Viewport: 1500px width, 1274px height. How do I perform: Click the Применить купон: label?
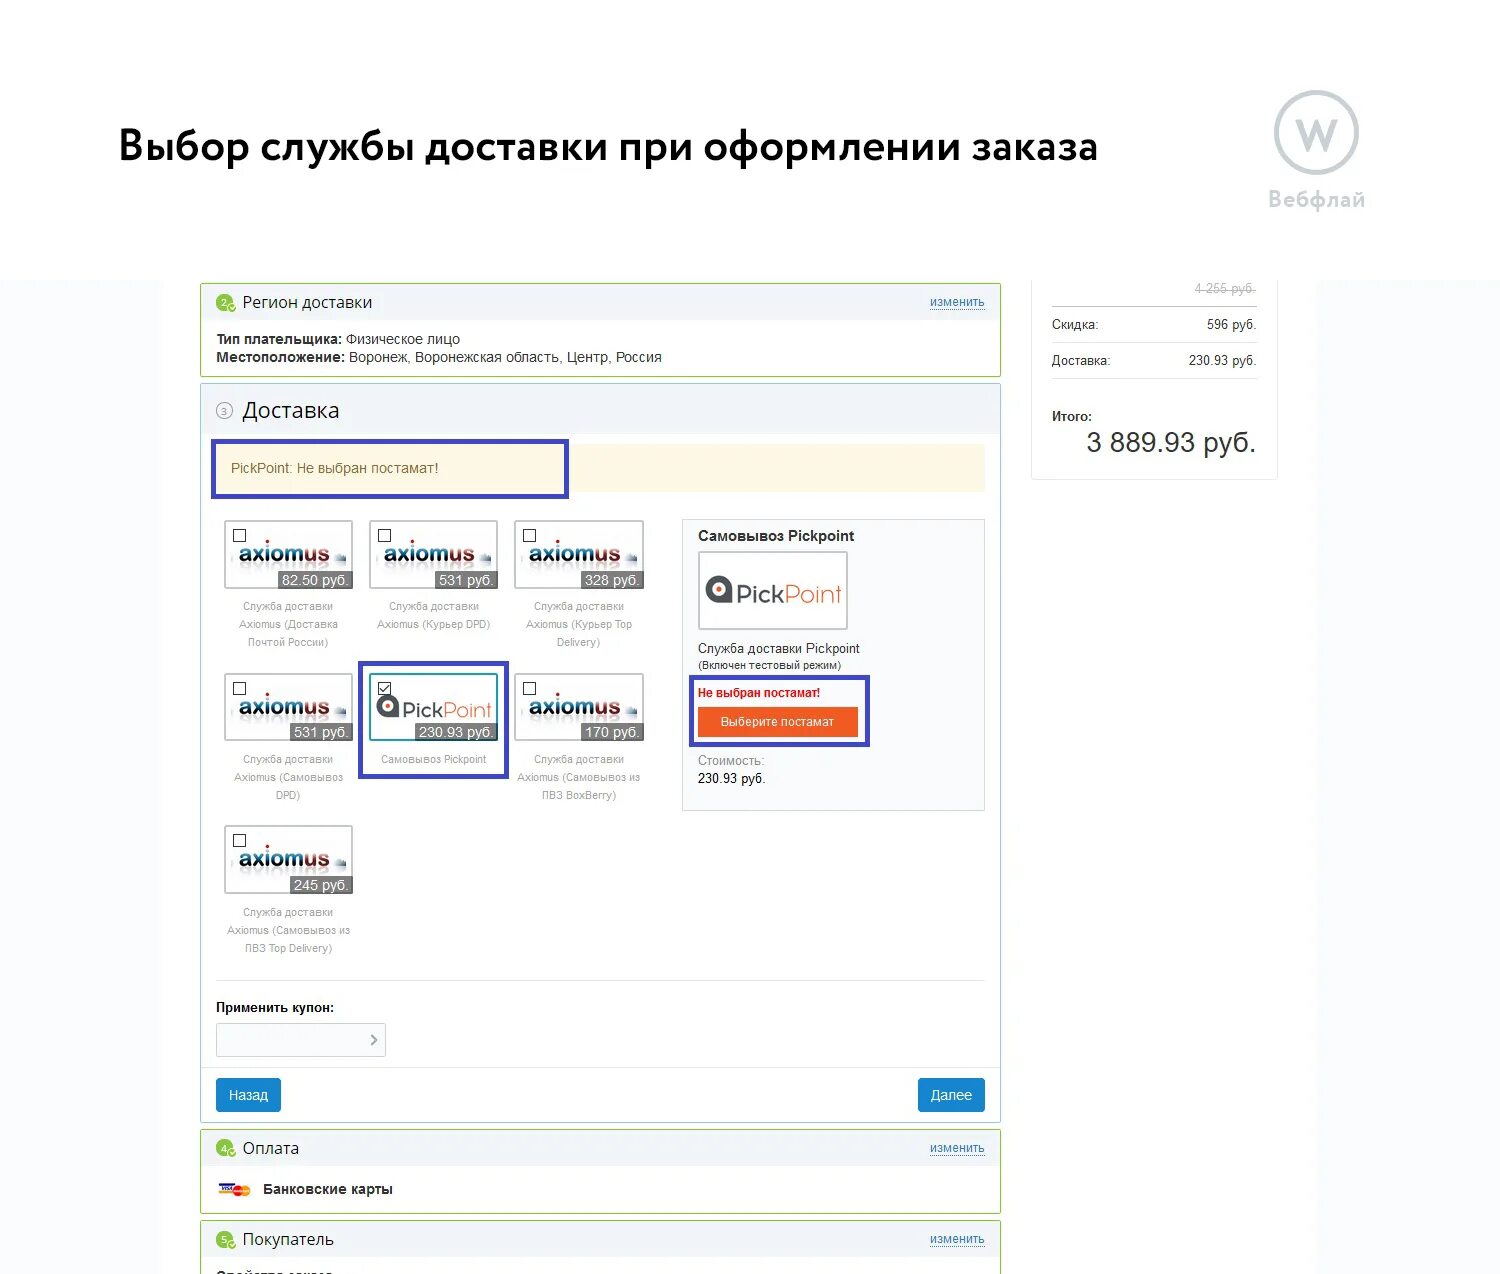pos(275,1008)
